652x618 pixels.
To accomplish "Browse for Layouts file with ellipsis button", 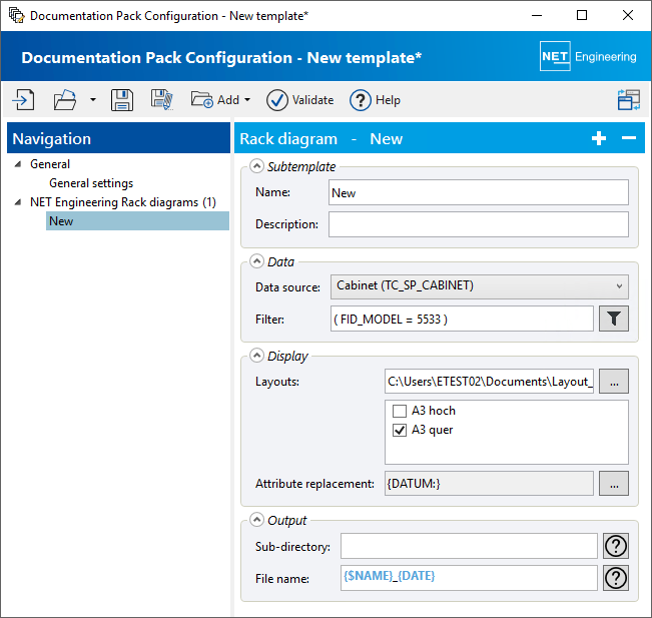I will [x=613, y=381].
